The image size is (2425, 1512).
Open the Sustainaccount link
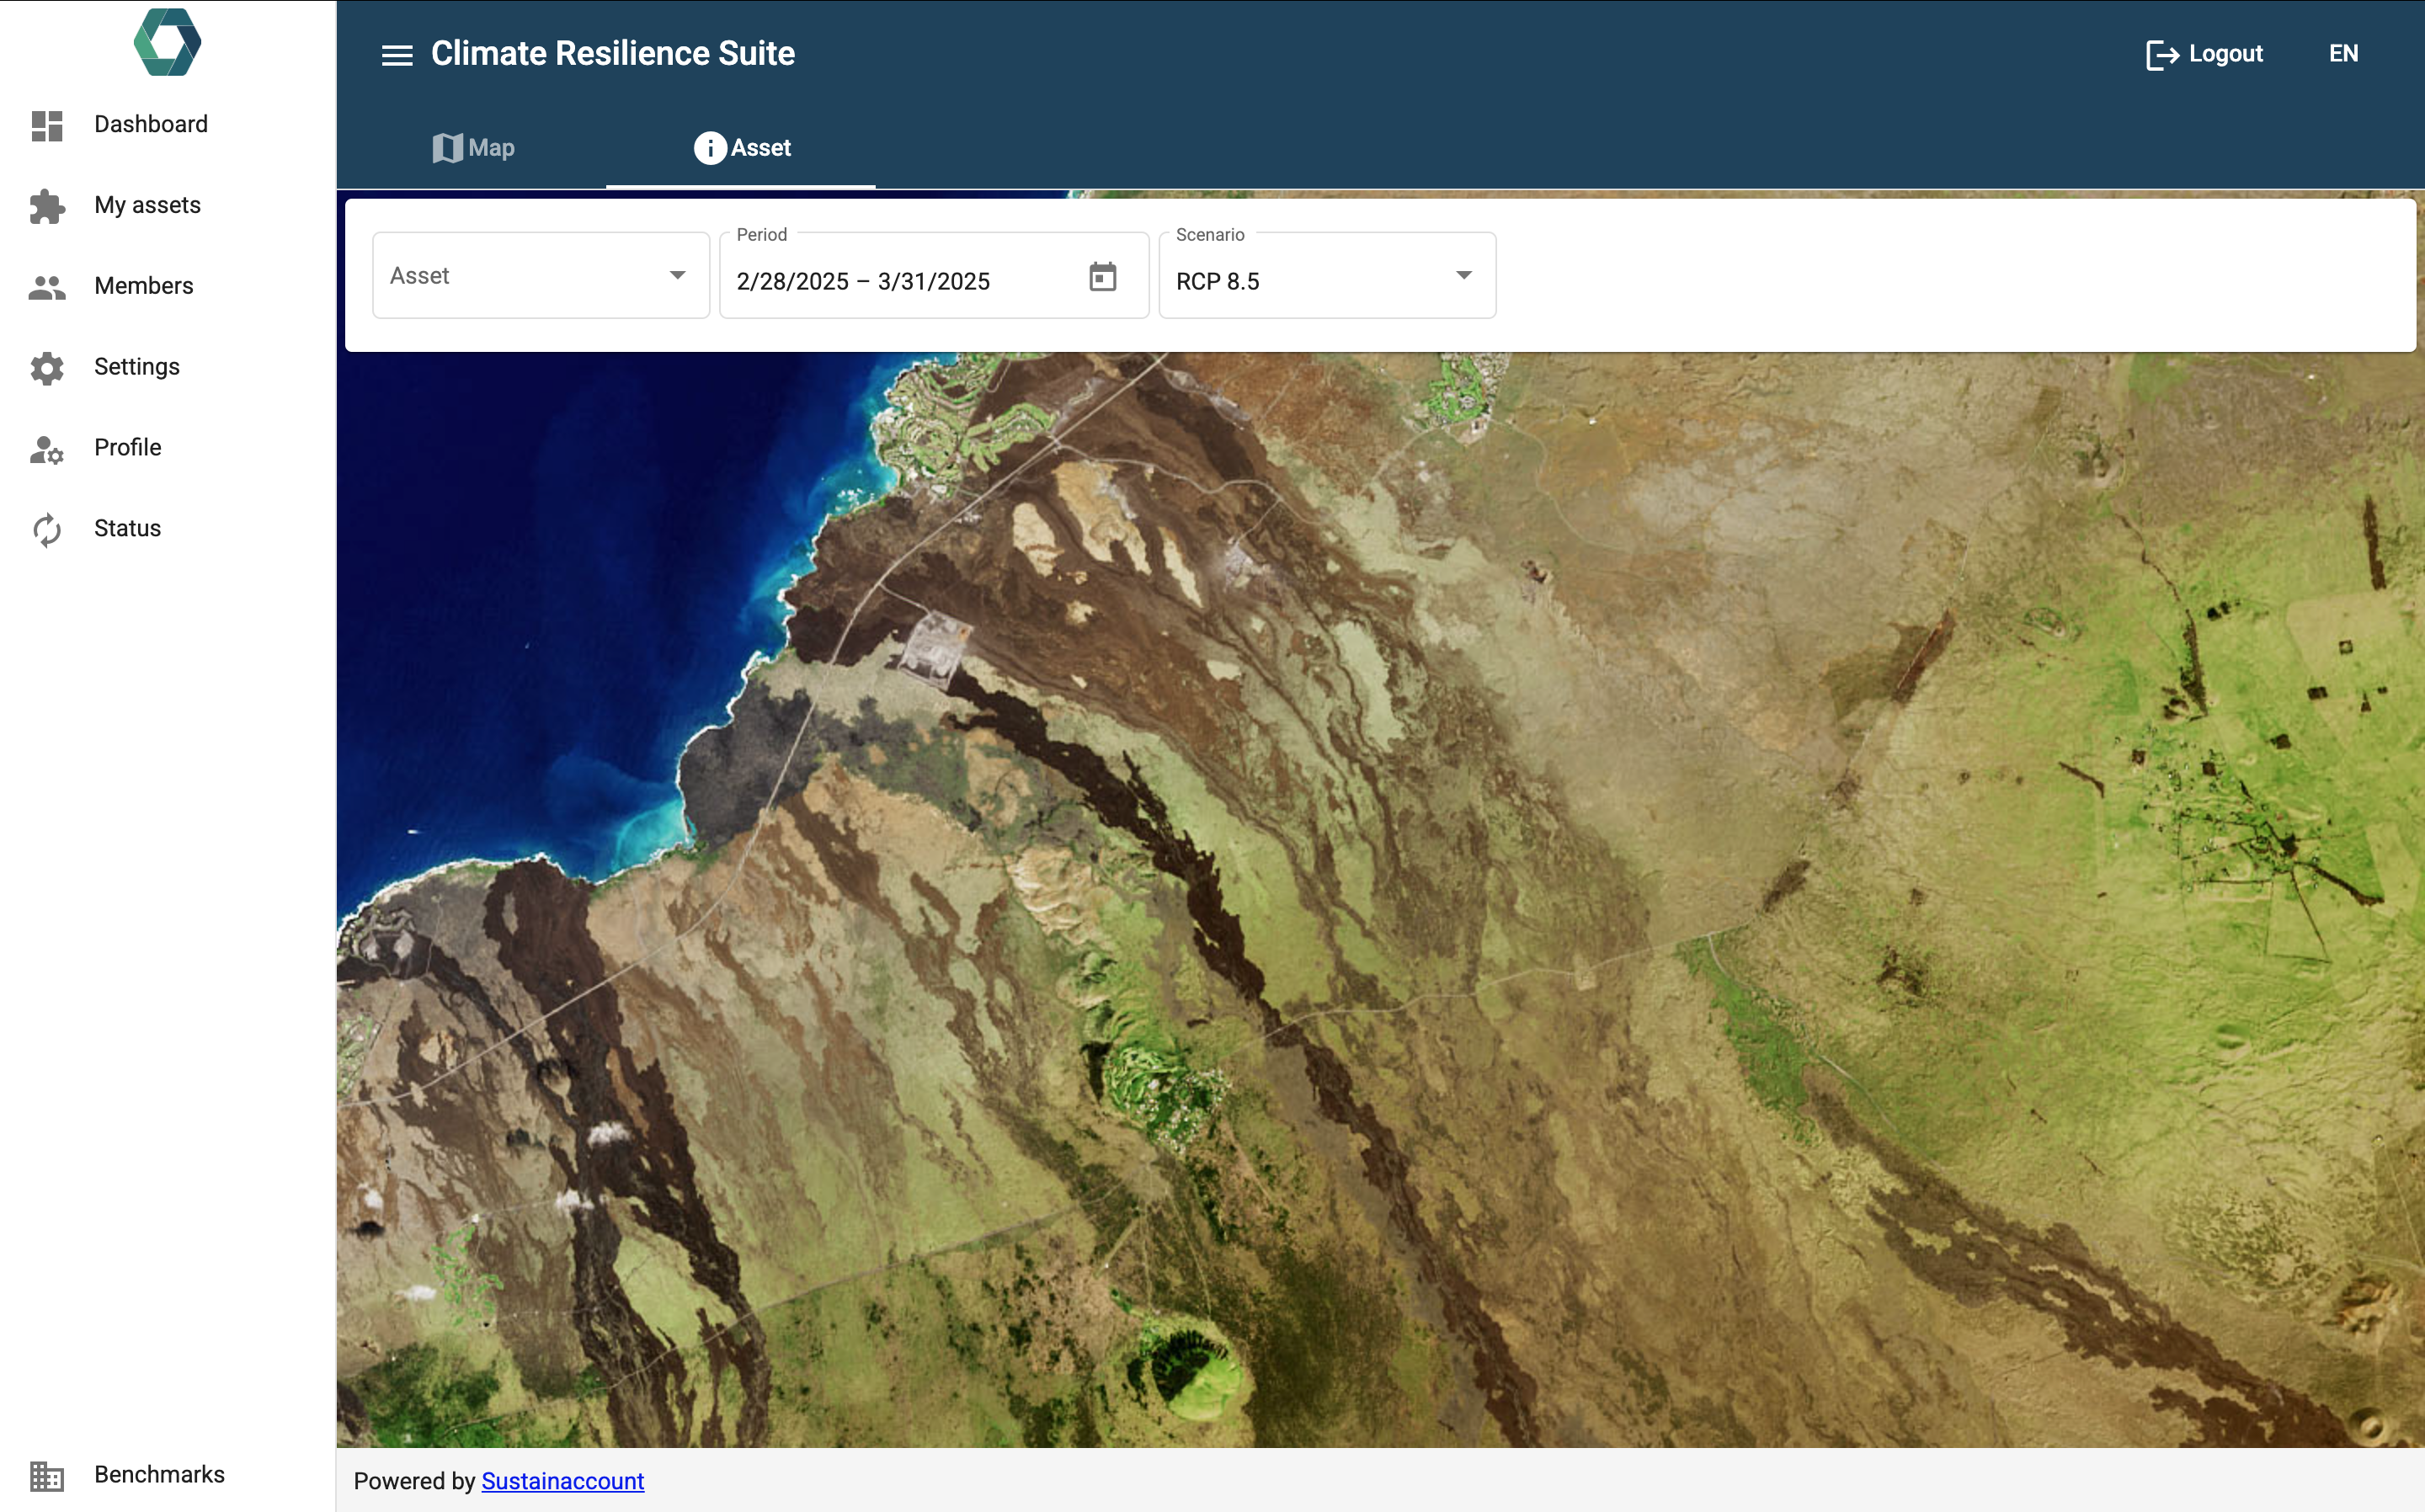(562, 1481)
